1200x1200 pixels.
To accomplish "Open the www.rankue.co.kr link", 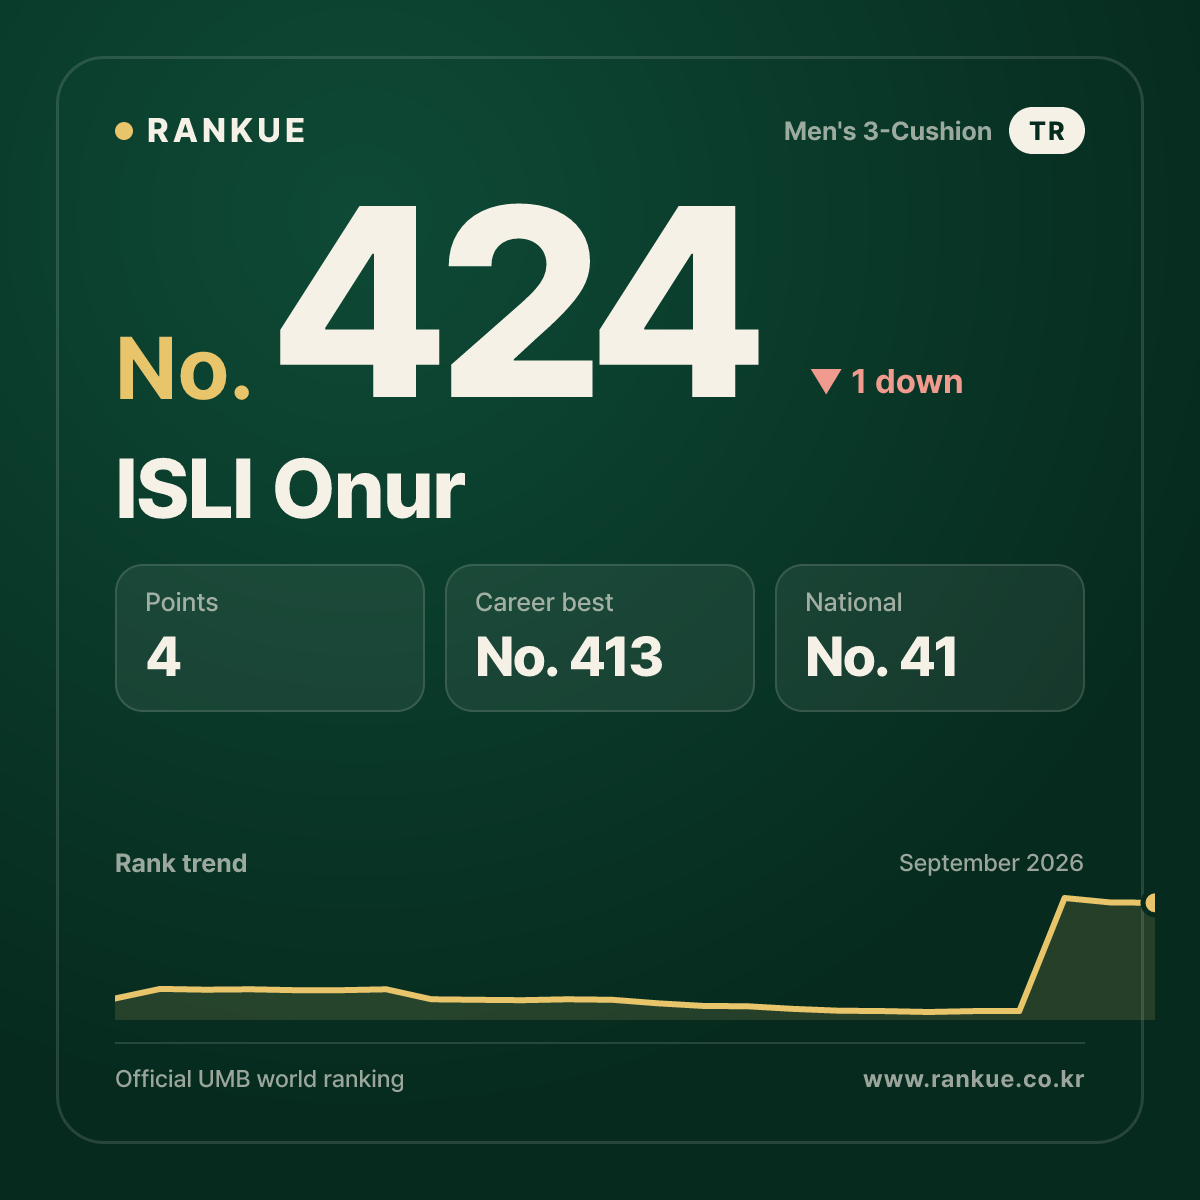I will tap(974, 1079).
